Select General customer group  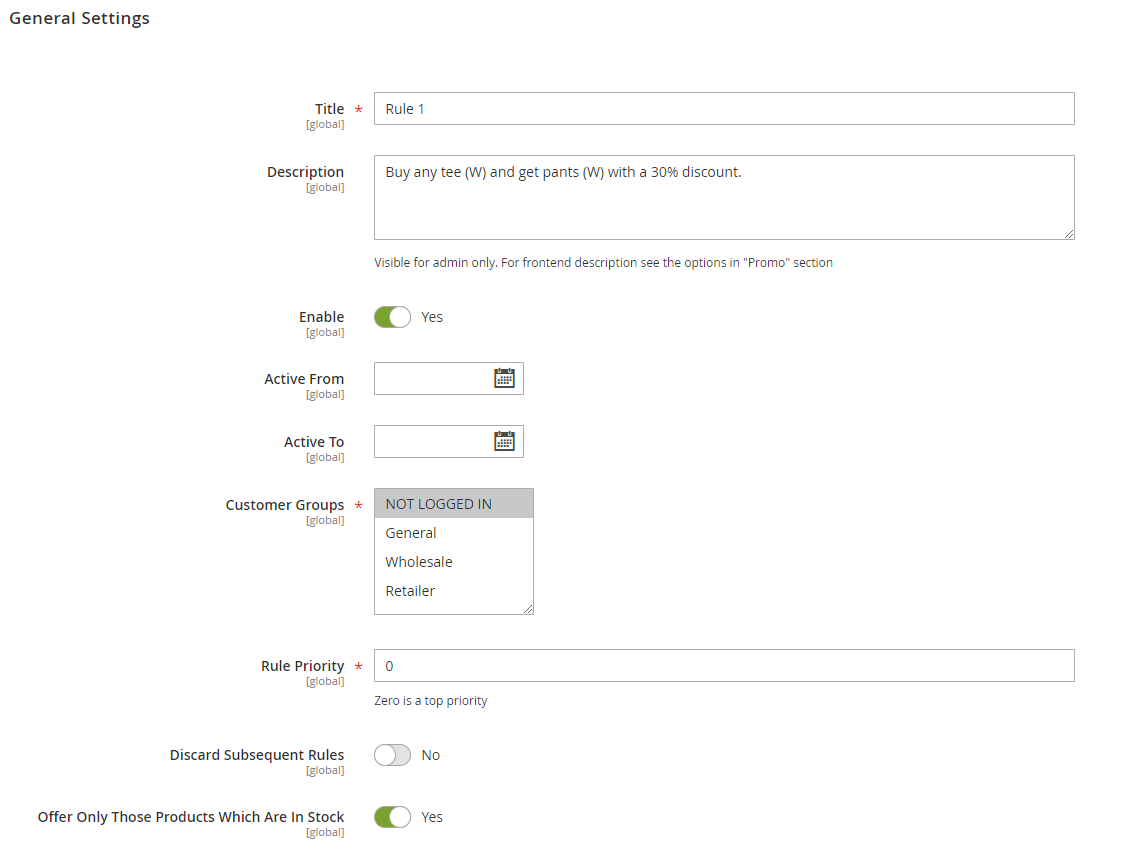(454, 533)
